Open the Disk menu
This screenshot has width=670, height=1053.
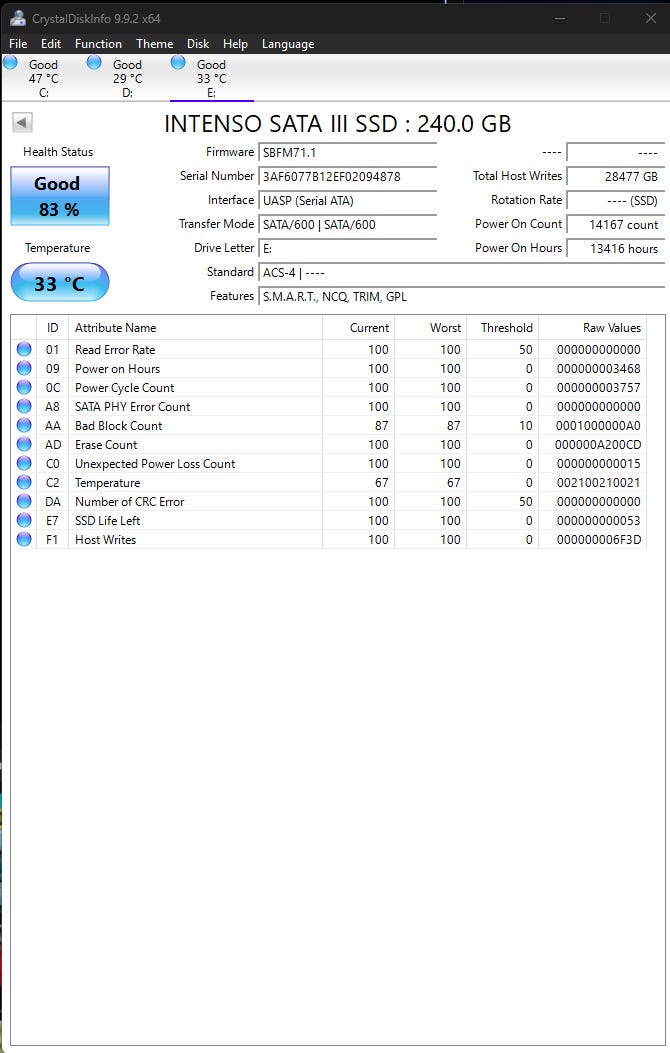click(197, 44)
